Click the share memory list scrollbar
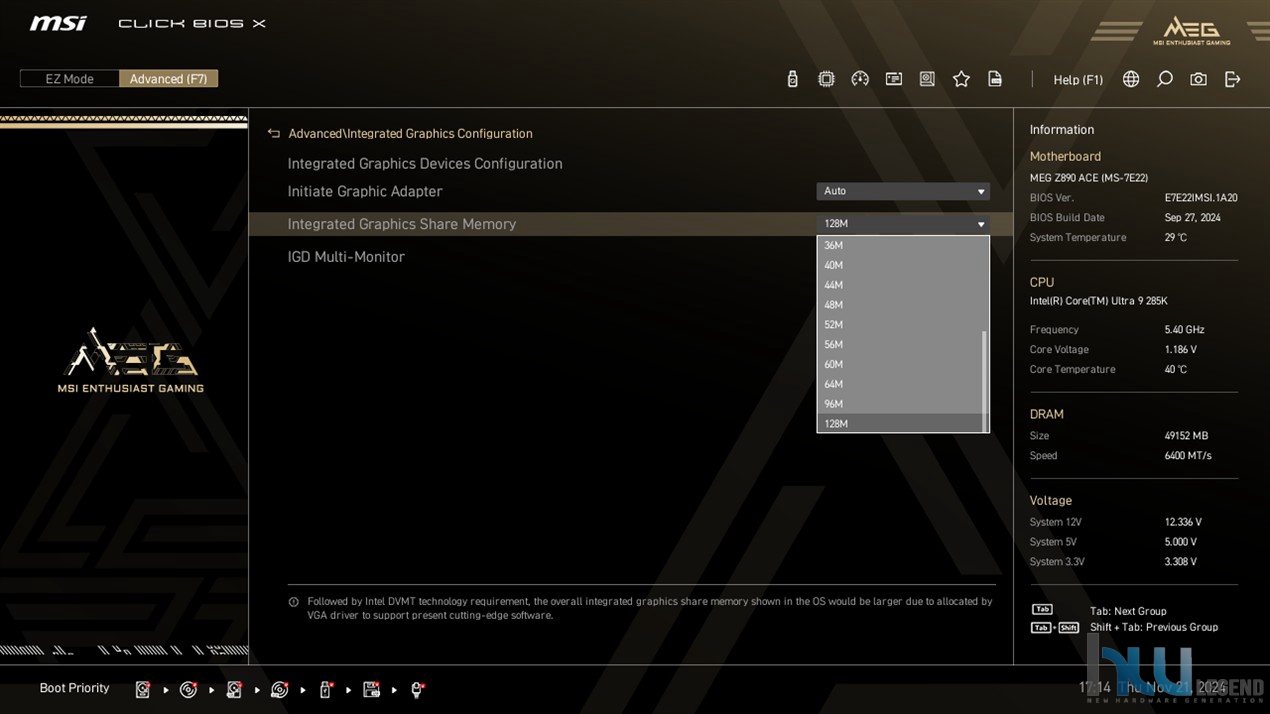The width and height of the screenshot is (1270, 714). (x=985, y=380)
